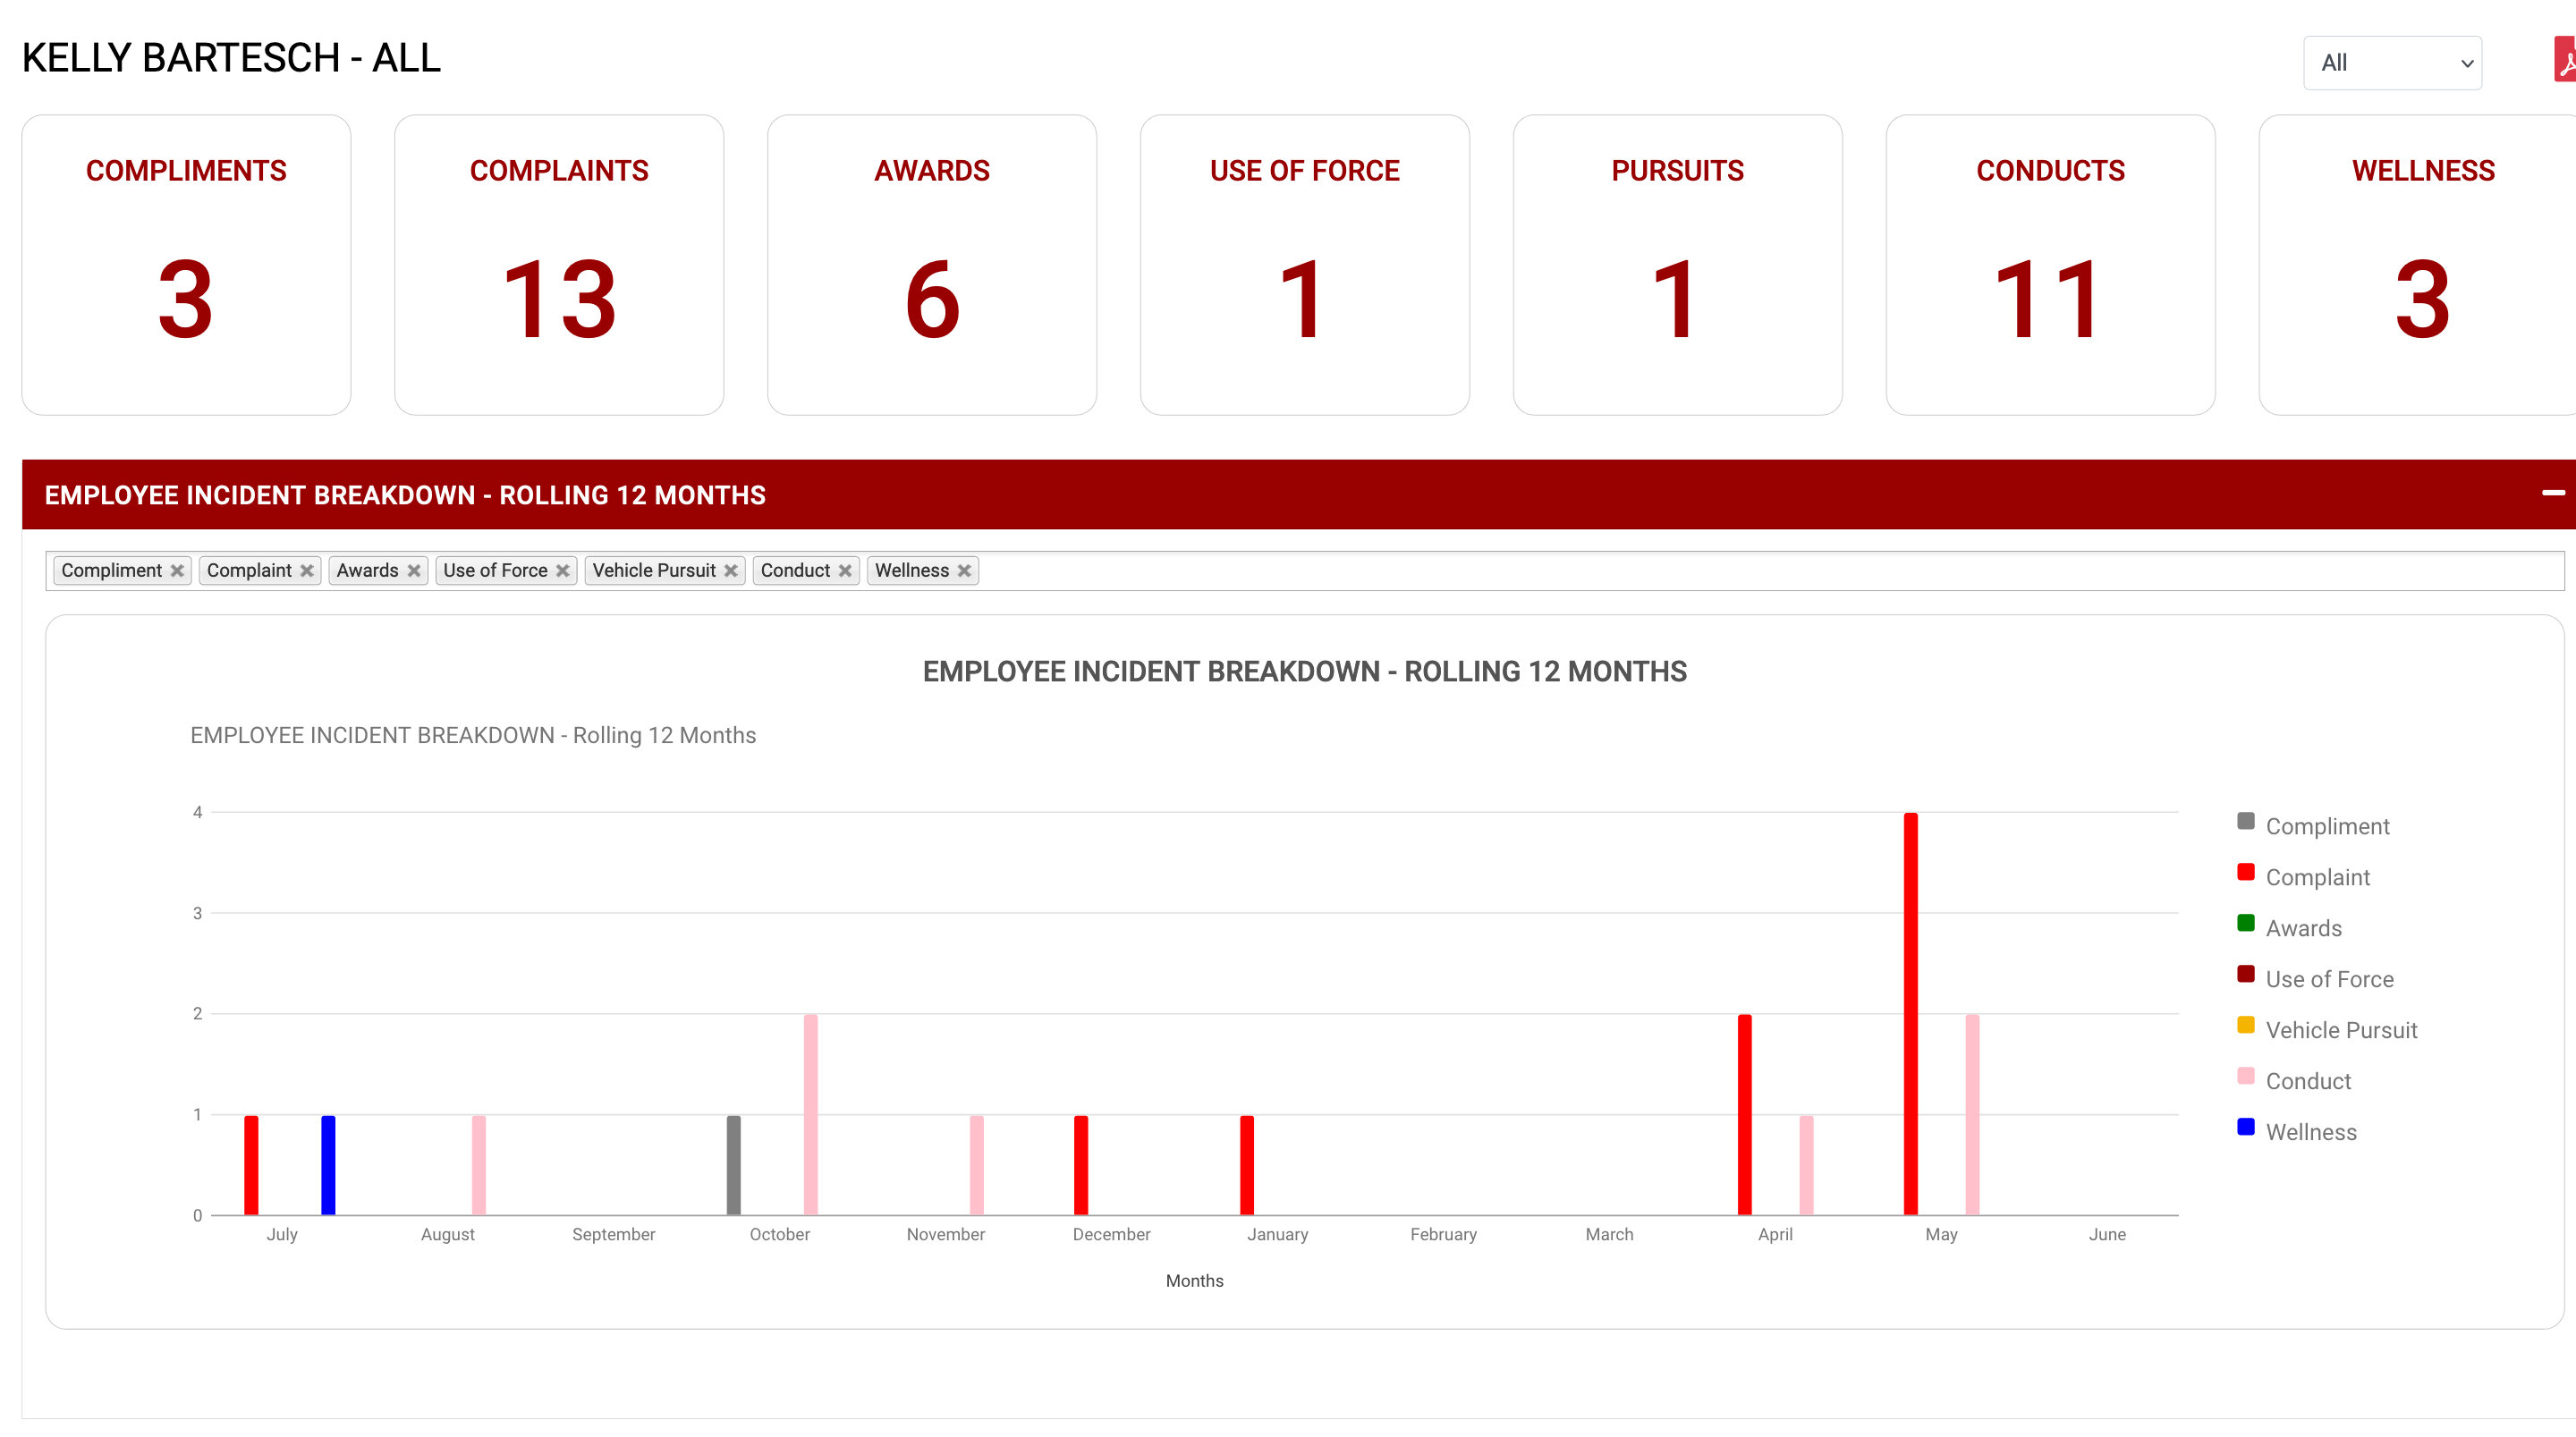This screenshot has height=1437, width=2576.
Task: Open the All filter dropdown
Action: click(x=2391, y=63)
